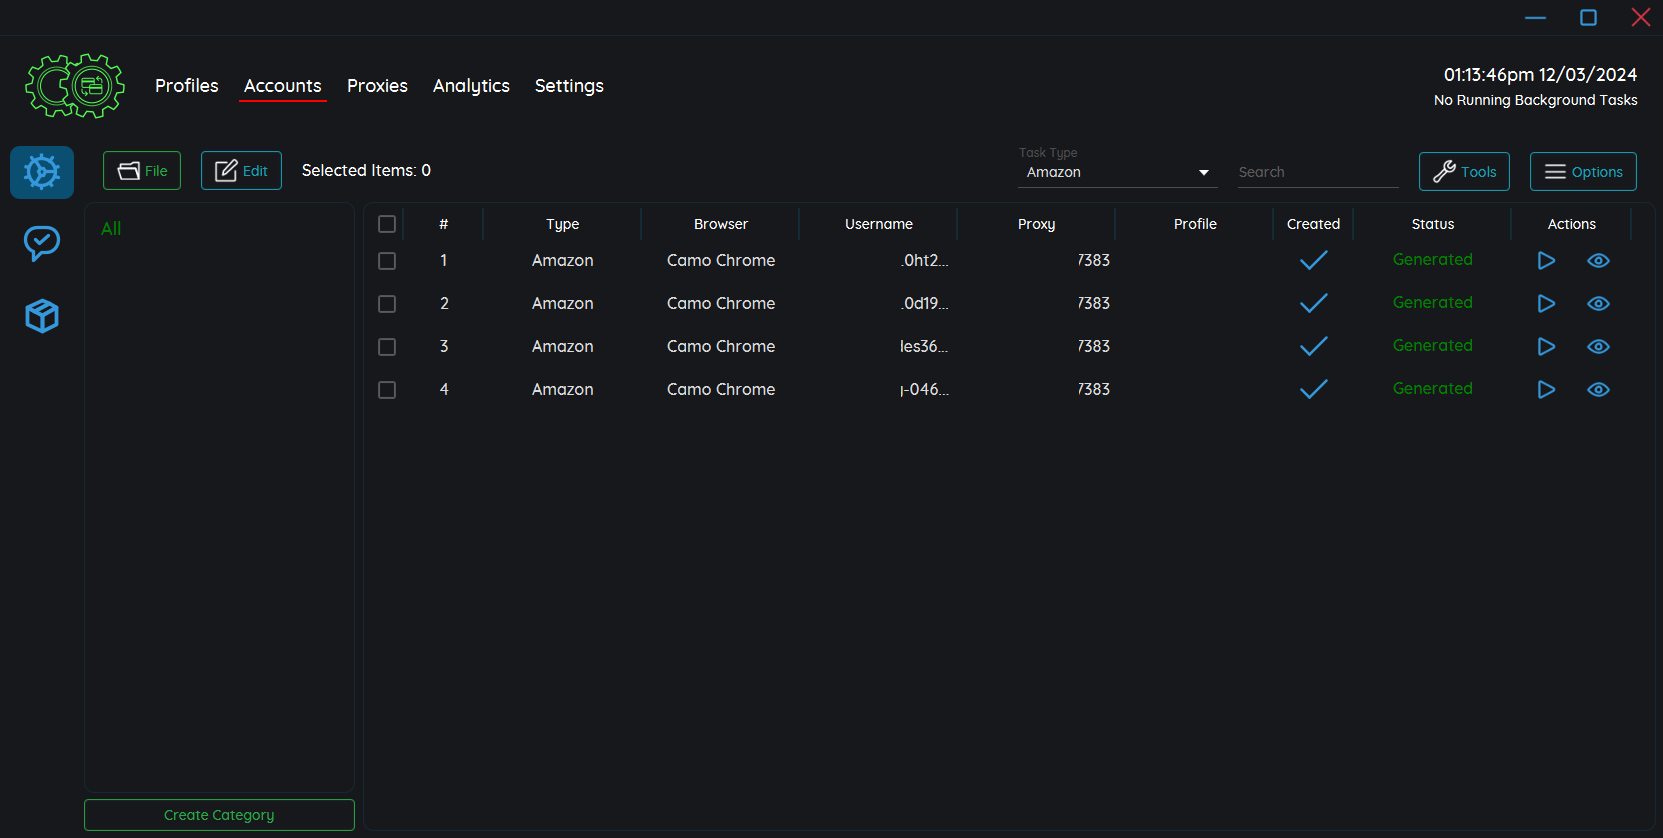Check the checkbox for account row 1
The height and width of the screenshot is (838, 1663).
pos(387,261)
